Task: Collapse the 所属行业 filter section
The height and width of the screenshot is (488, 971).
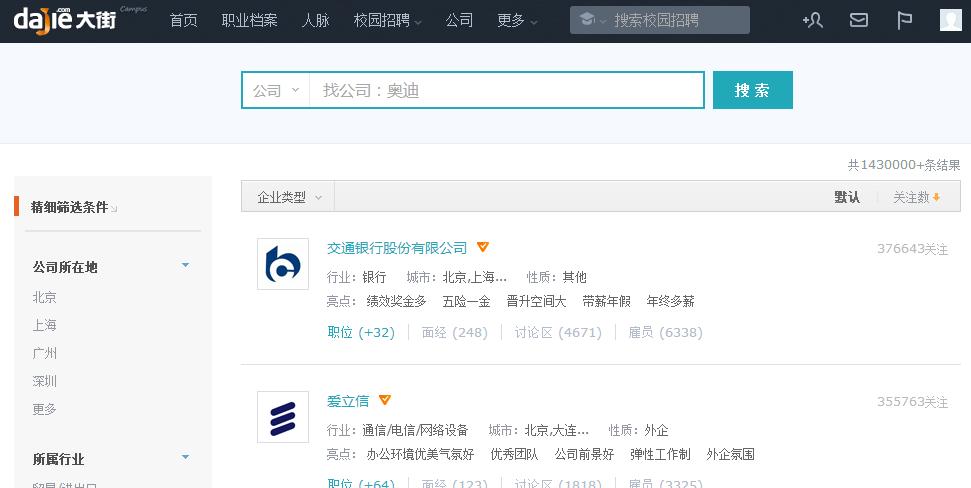Action: click(x=185, y=457)
